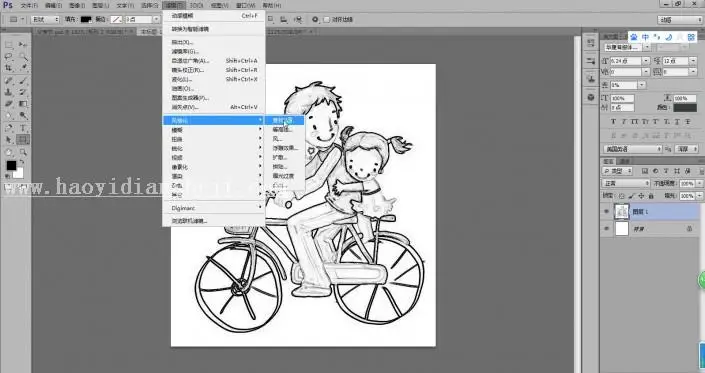The image size is (705, 373).
Task: Open the leading dropdown showing 12 pt
Action: pyautogui.click(x=693, y=60)
